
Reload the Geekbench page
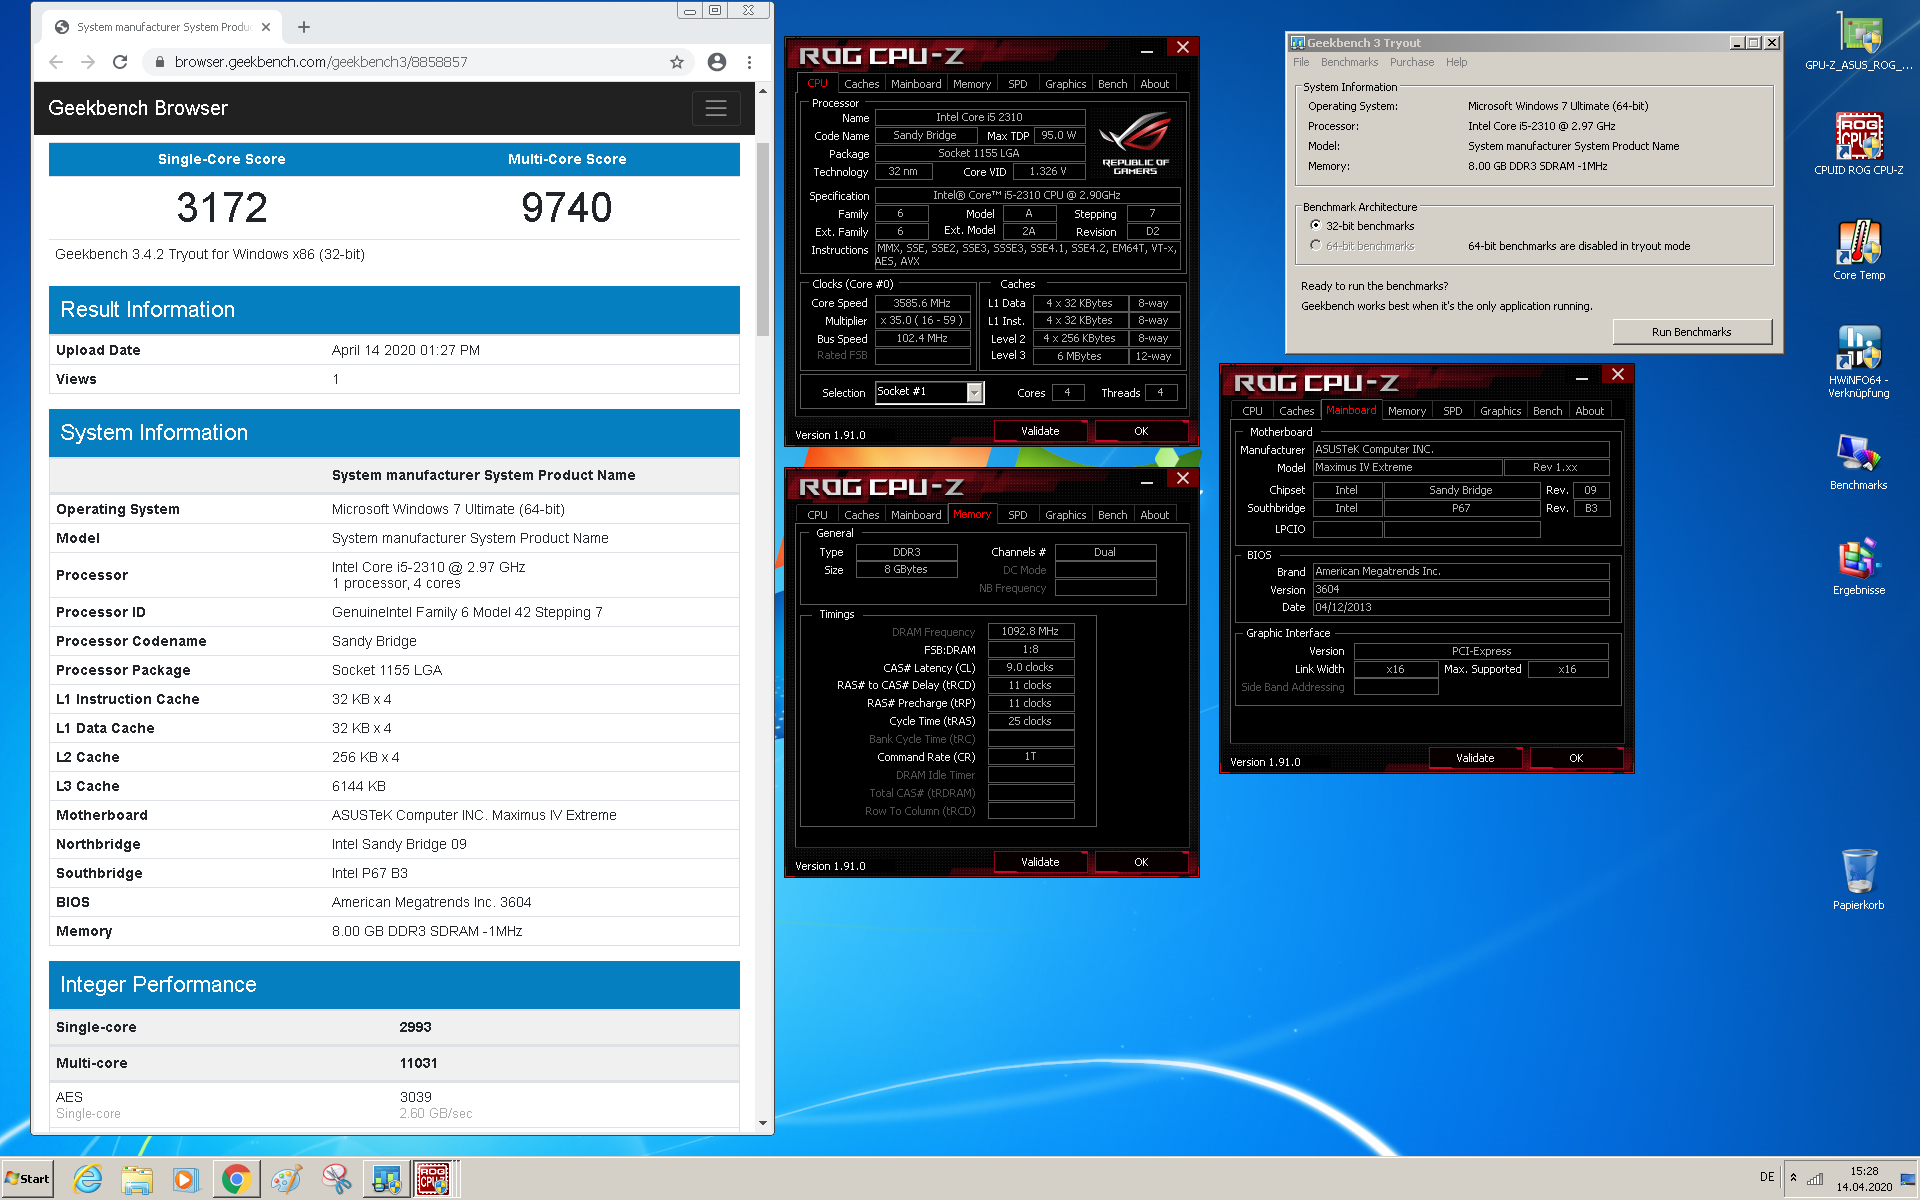[120, 62]
